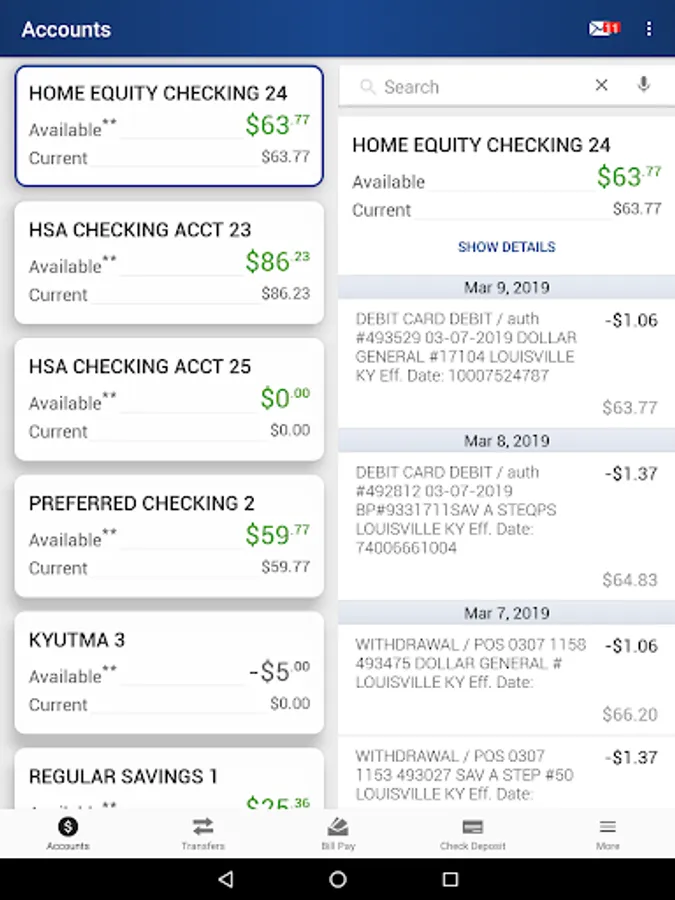Select the Accounts tab
The height and width of the screenshot is (900, 675).
click(x=68, y=833)
